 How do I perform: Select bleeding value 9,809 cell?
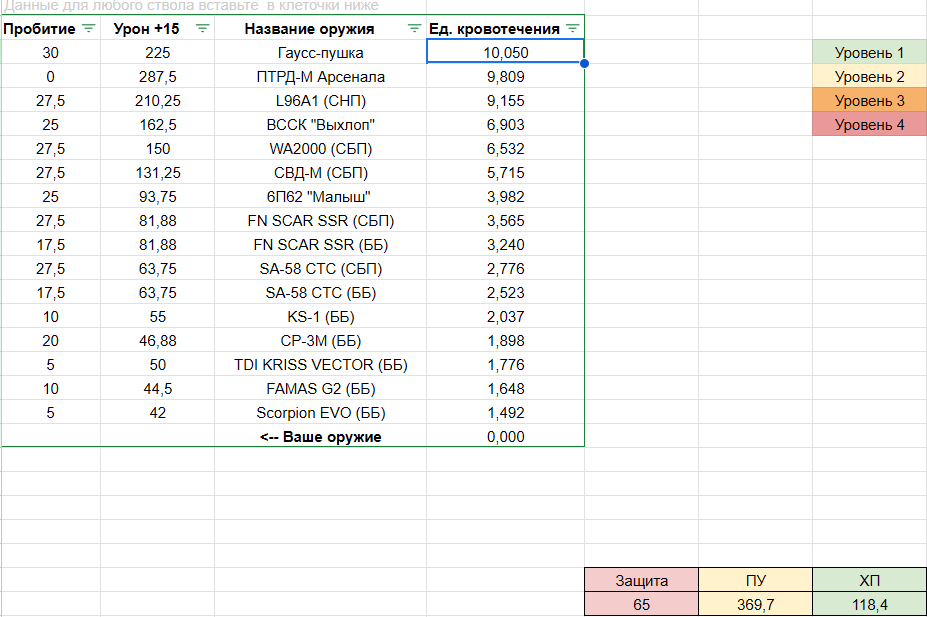point(505,77)
